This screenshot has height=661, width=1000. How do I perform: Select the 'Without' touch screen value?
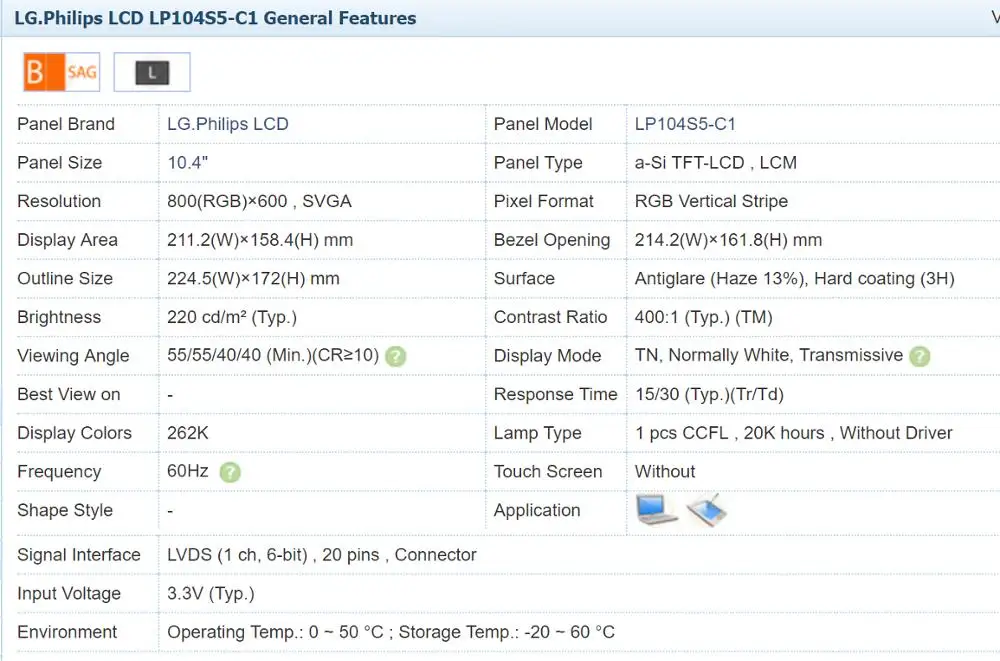click(x=665, y=472)
